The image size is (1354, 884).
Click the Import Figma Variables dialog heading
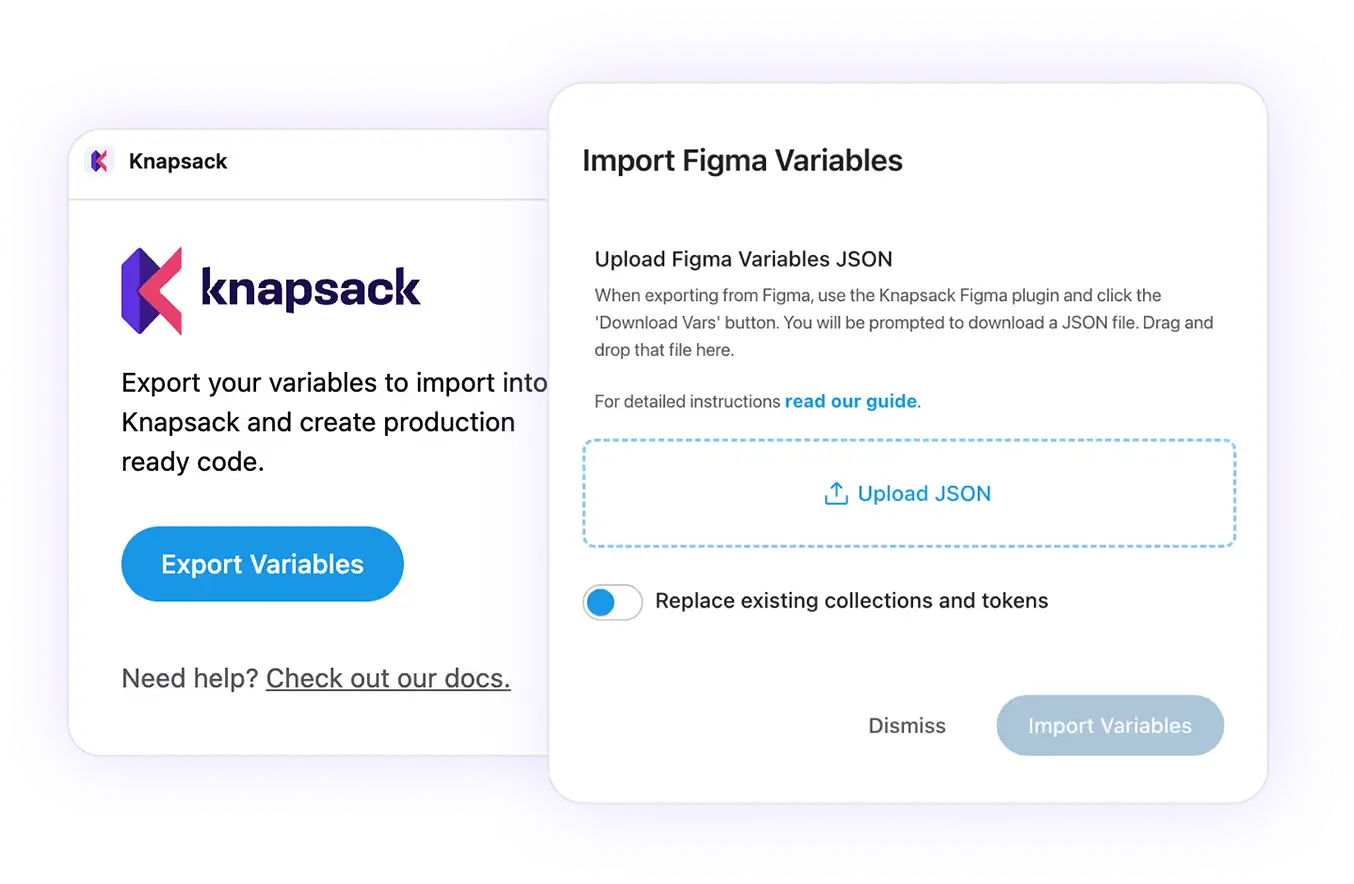coord(742,160)
